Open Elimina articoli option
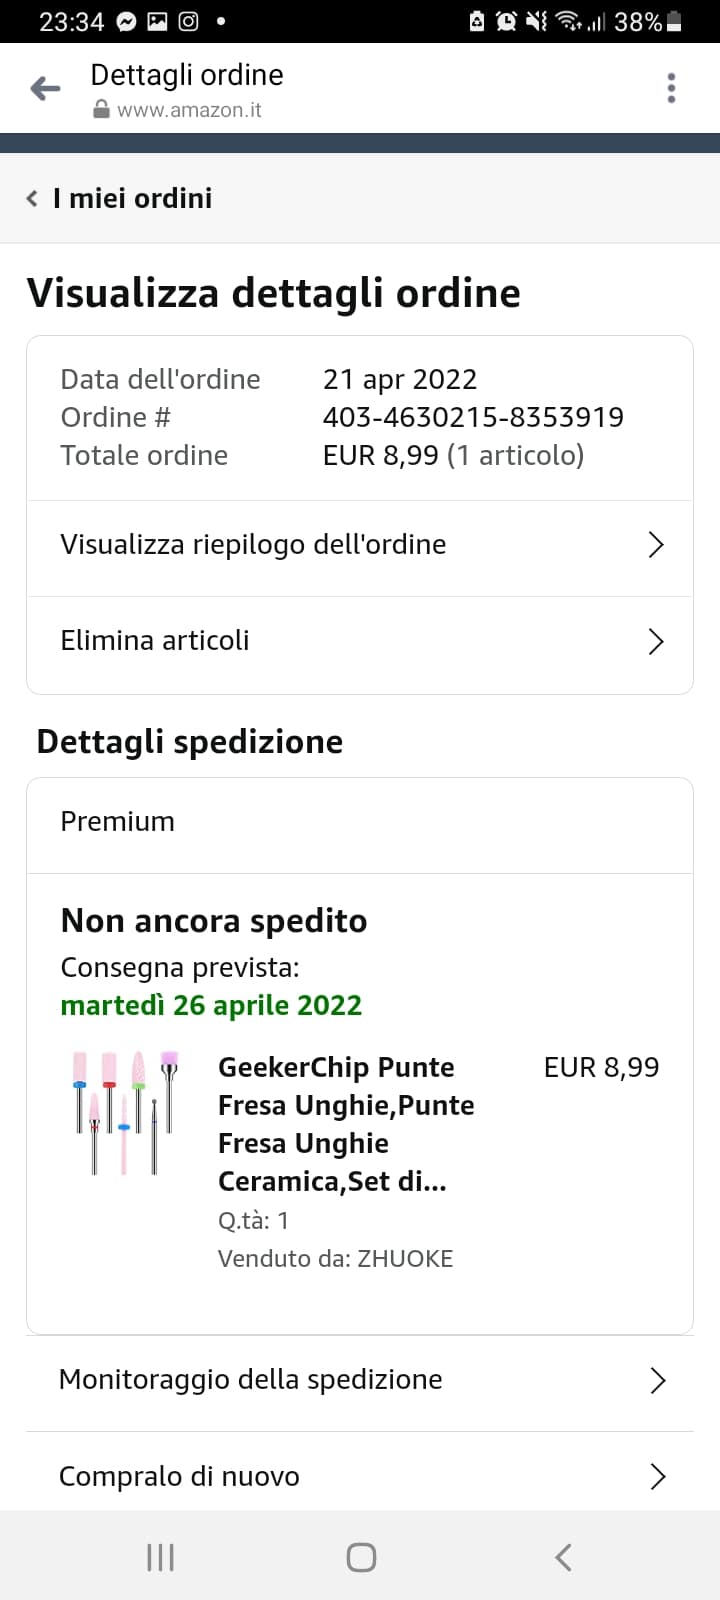This screenshot has width=720, height=1600. coord(155,641)
